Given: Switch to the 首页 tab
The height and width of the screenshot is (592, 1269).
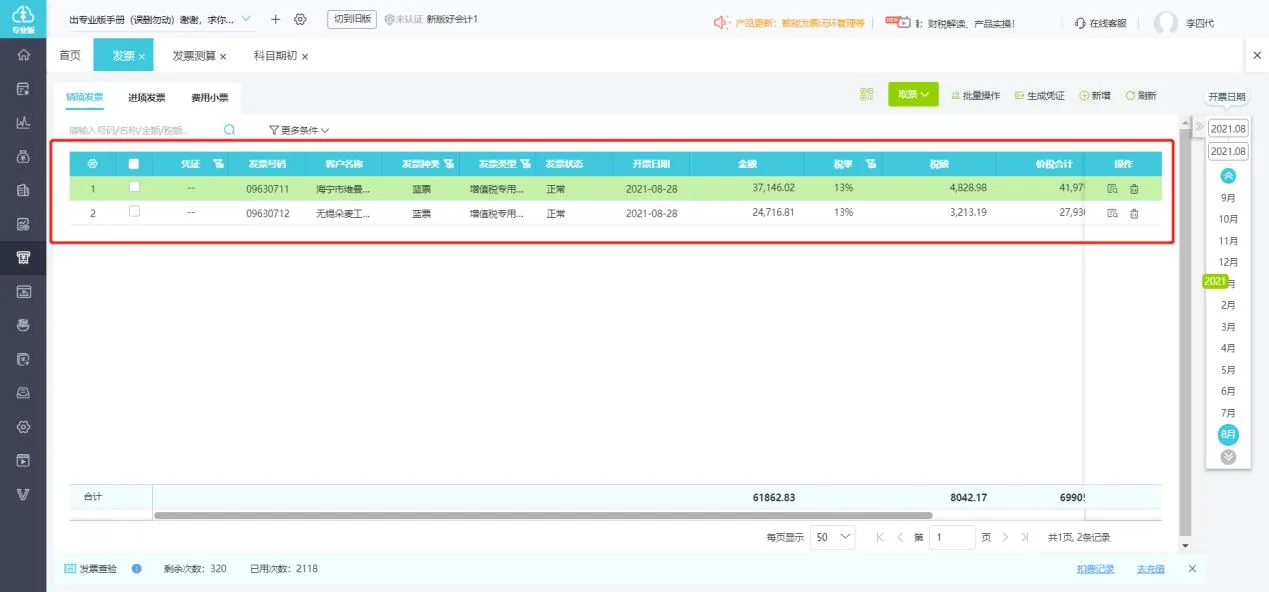Looking at the screenshot, I should [x=70, y=55].
